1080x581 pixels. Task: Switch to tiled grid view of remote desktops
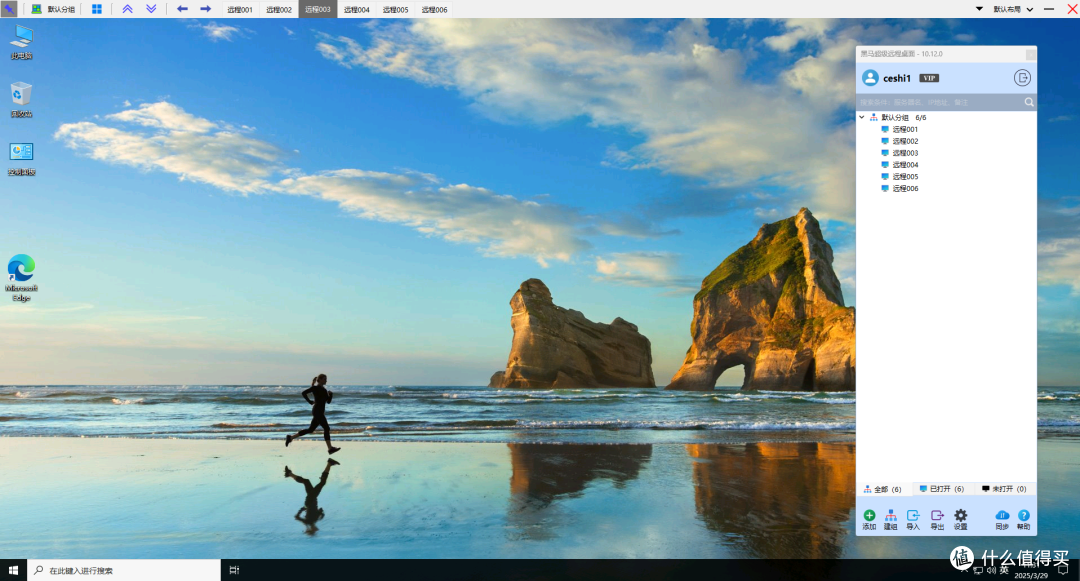(x=97, y=9)
